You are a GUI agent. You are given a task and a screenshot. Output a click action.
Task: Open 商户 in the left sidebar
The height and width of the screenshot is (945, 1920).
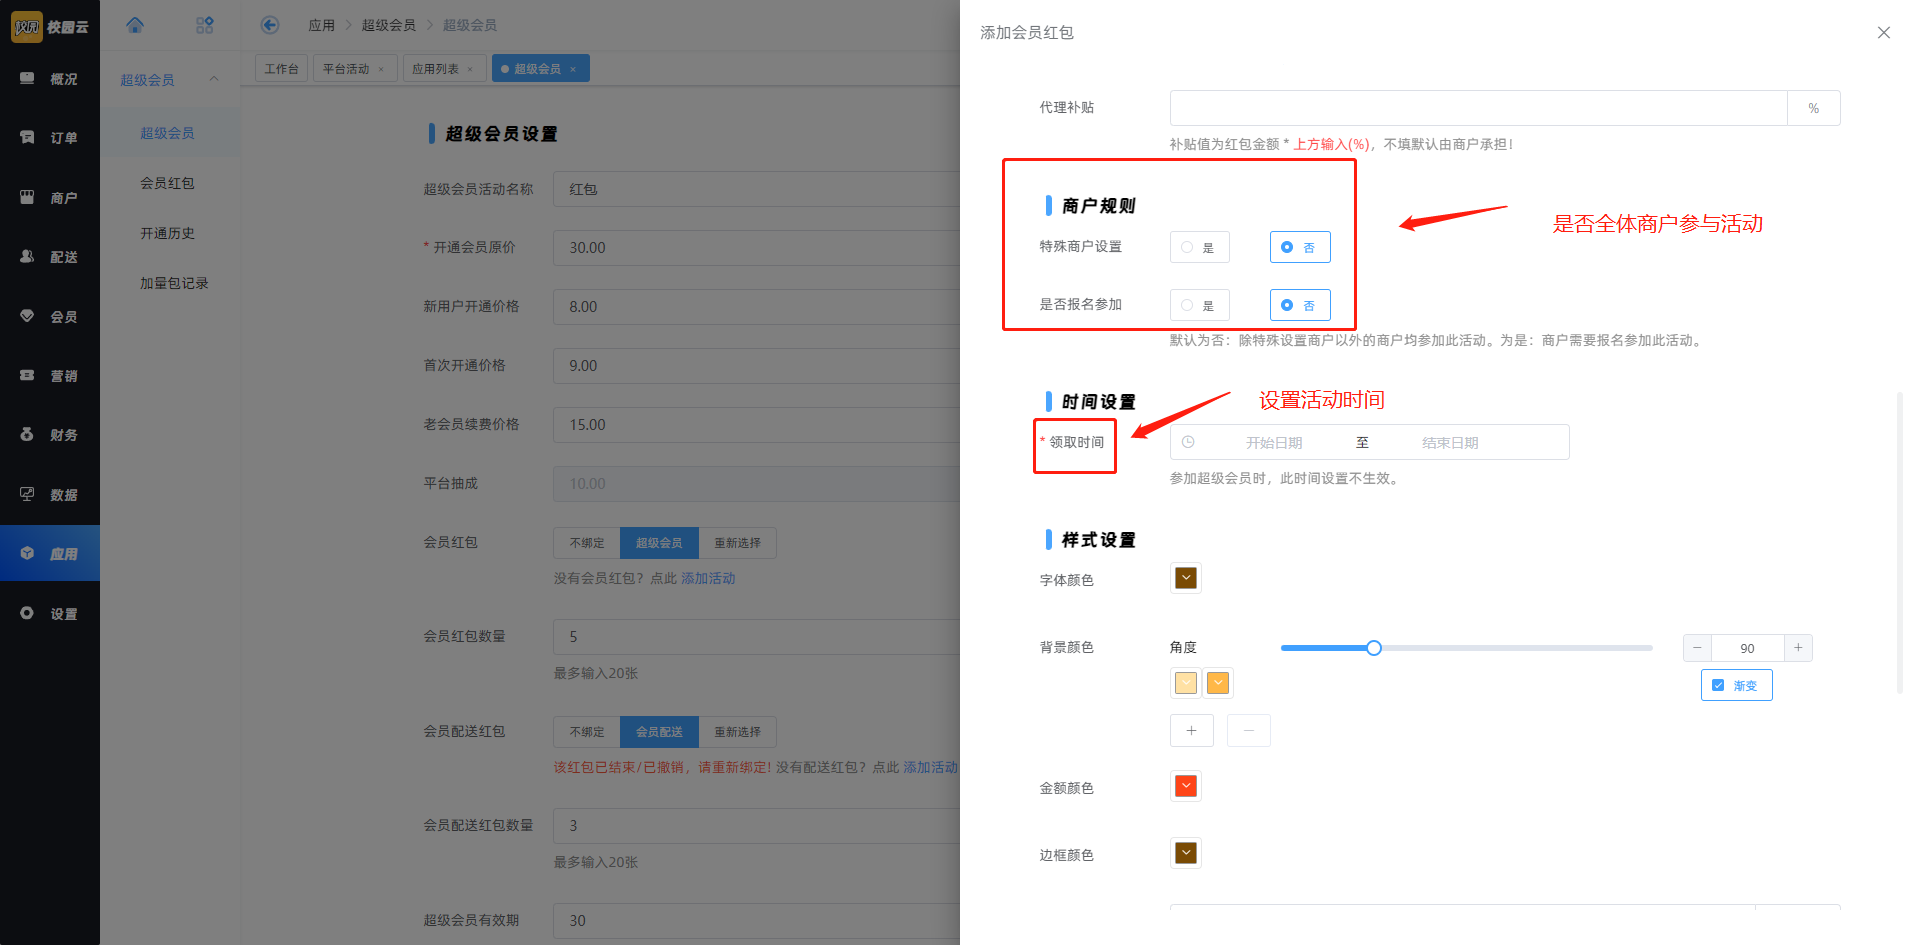50,198
